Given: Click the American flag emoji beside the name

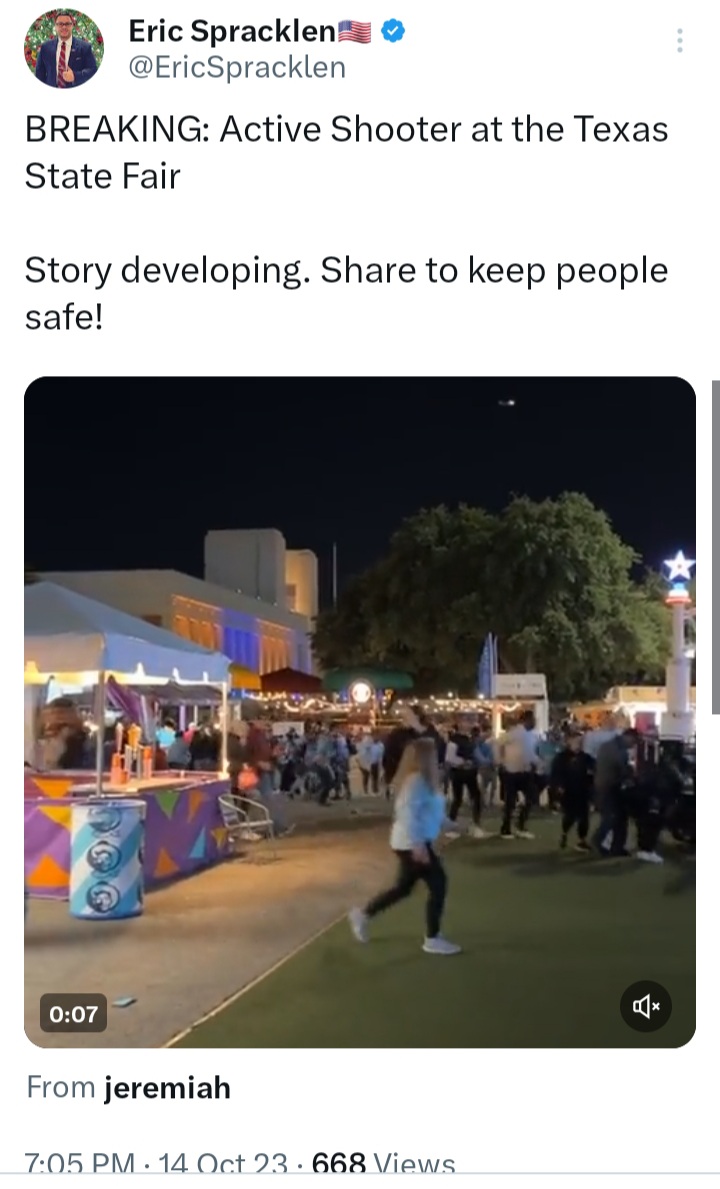Looking at the screenshot, I should (355, 32).
